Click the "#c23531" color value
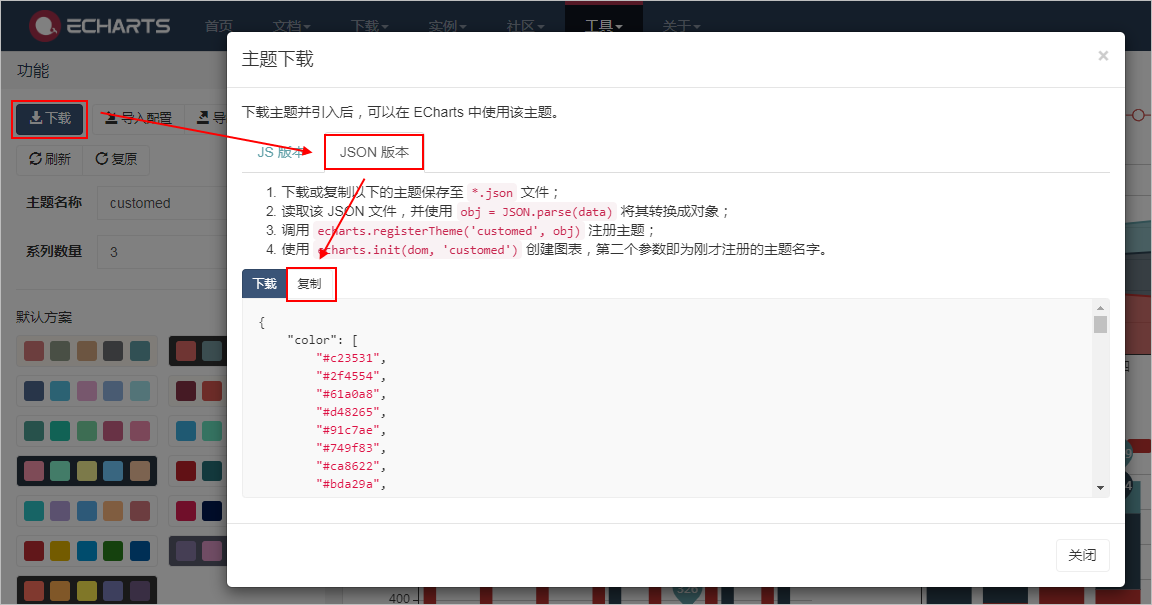This screenshot has height=605, width=1152. point(348,358)
